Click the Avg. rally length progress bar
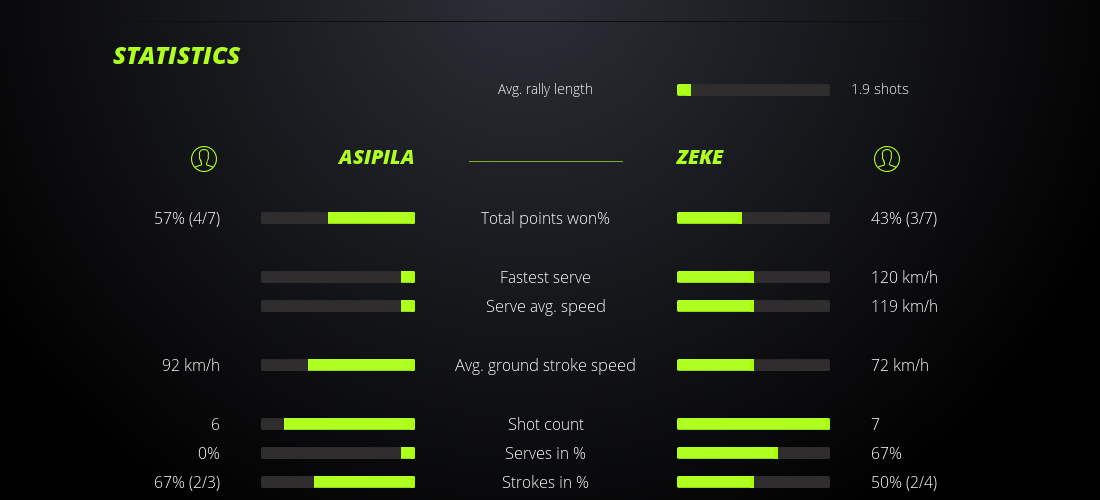 tap(753, 90)
